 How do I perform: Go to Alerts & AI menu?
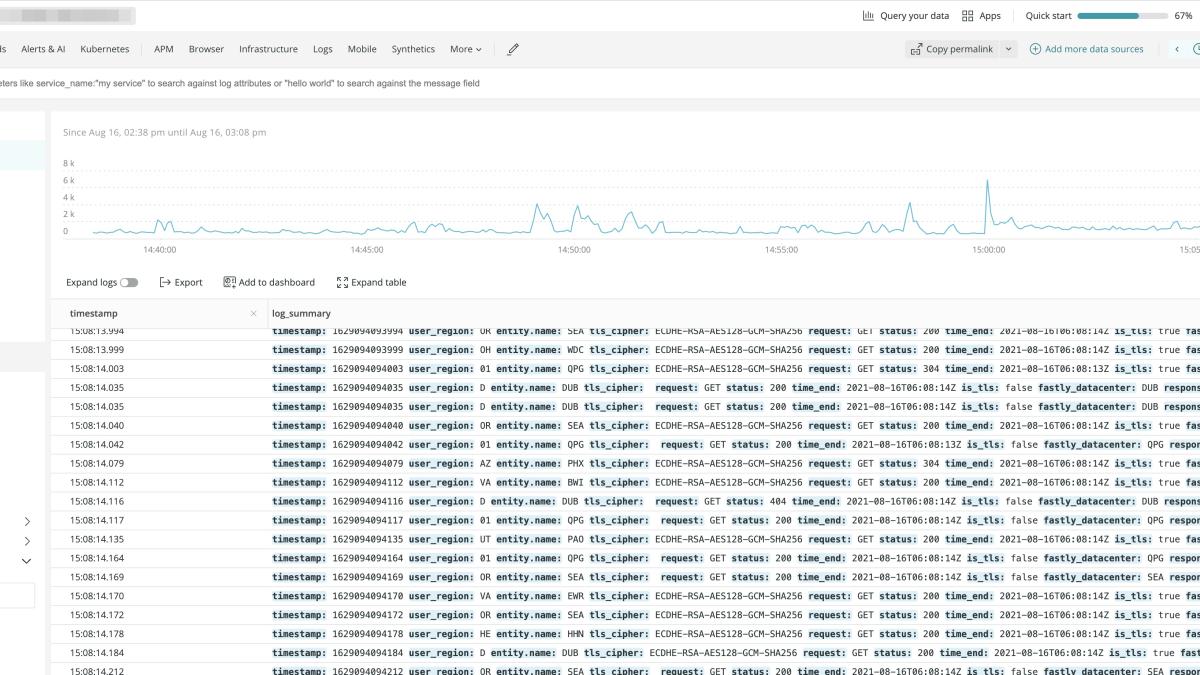point(43,49)
